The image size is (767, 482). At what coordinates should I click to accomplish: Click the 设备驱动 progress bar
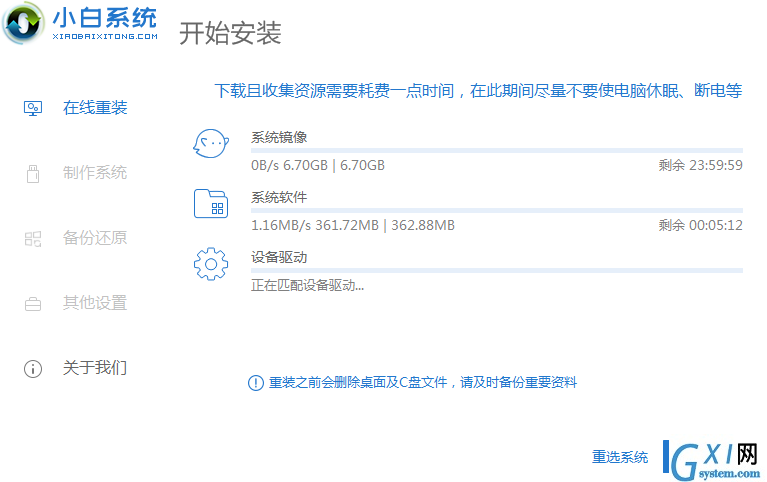click(496, 270)
